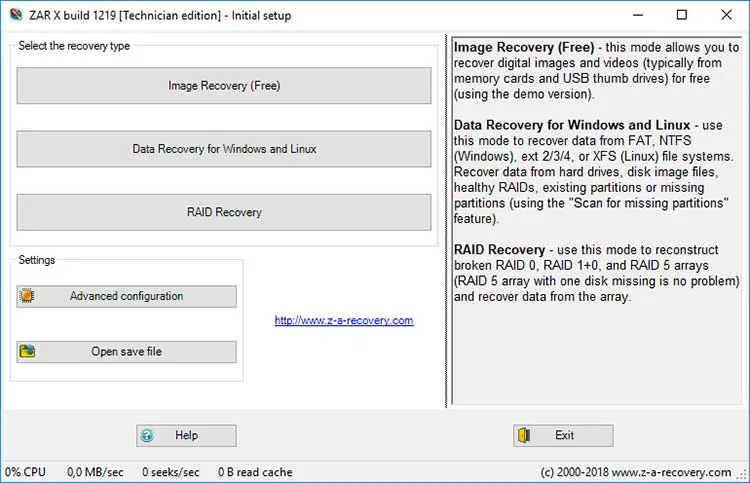Visit the www.z-a-recovery.com hyperlink
This screenshot has width=750, height=483.
click(x=344, y=320)
